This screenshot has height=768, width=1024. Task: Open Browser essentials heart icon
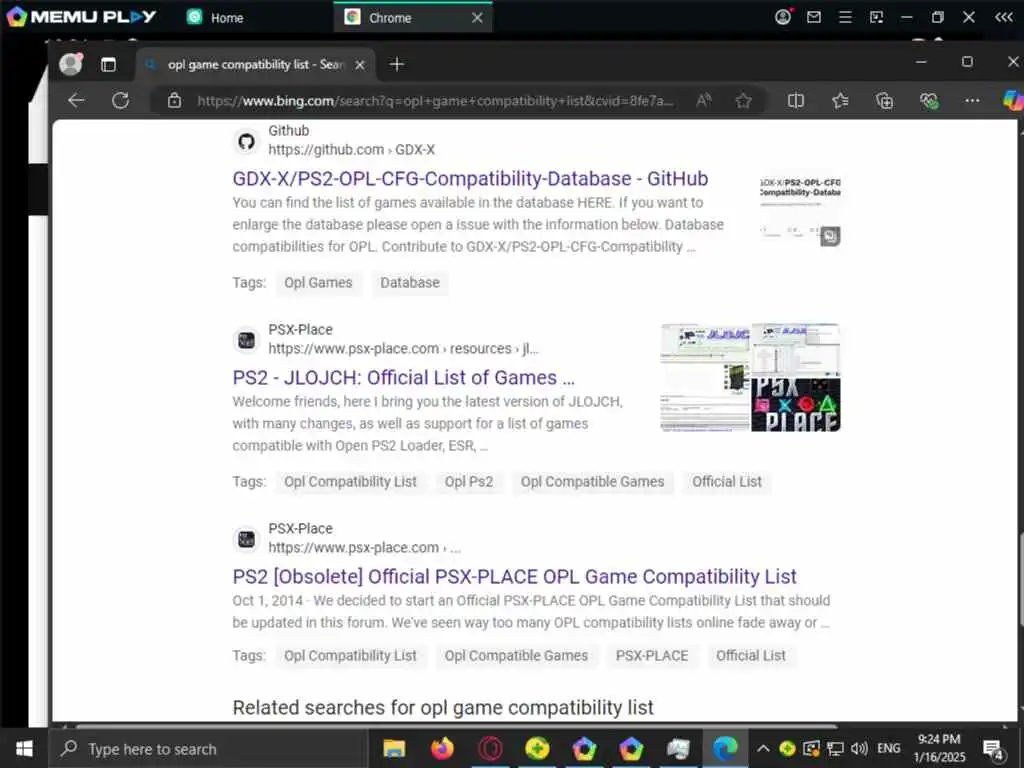click(x=929, y=101)
